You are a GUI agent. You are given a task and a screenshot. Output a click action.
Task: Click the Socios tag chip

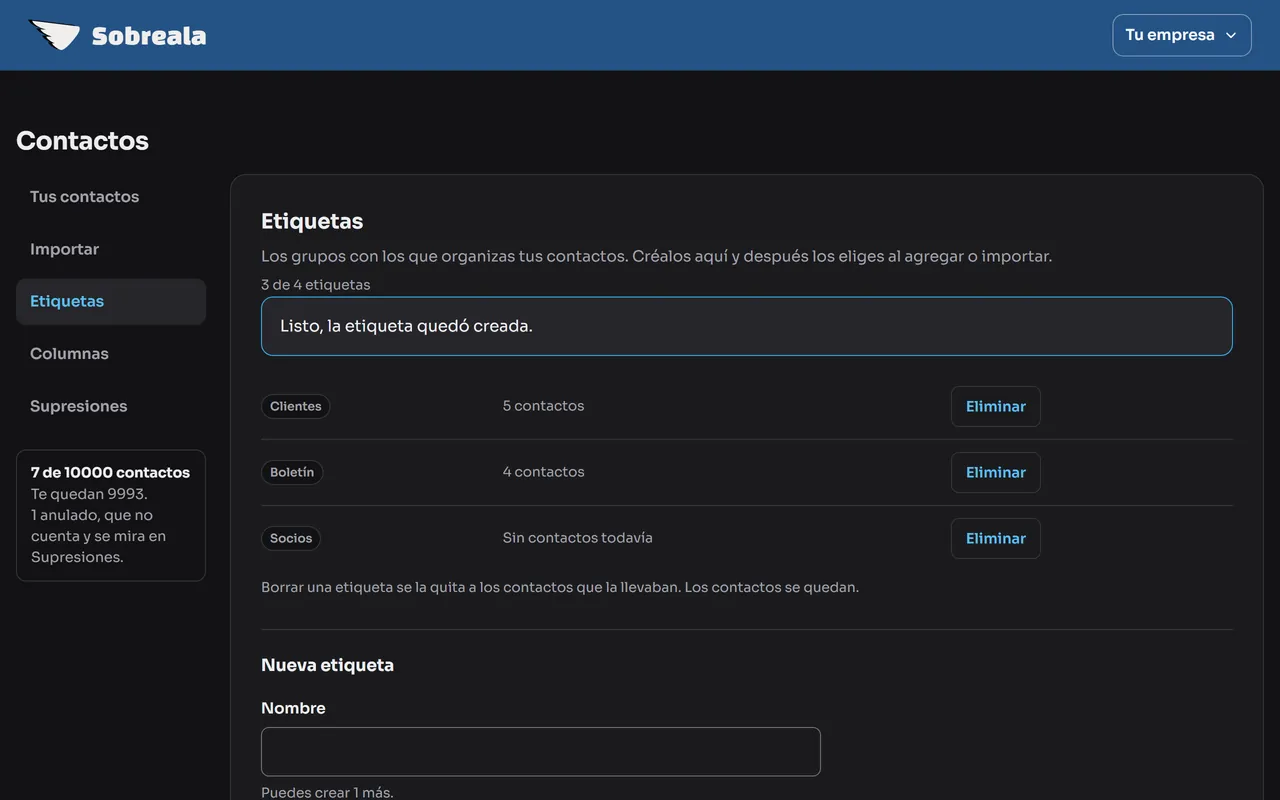coord(291,538)
